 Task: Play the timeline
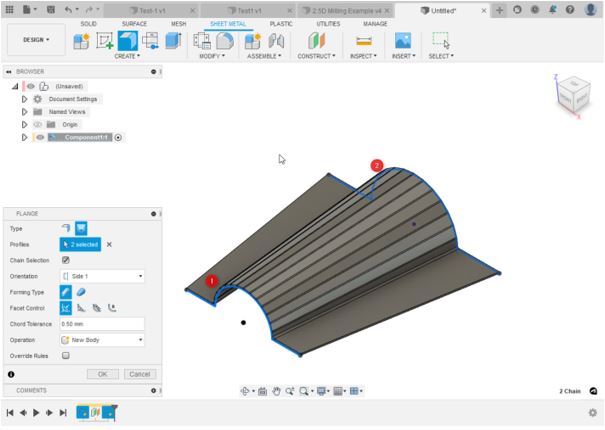36,413
